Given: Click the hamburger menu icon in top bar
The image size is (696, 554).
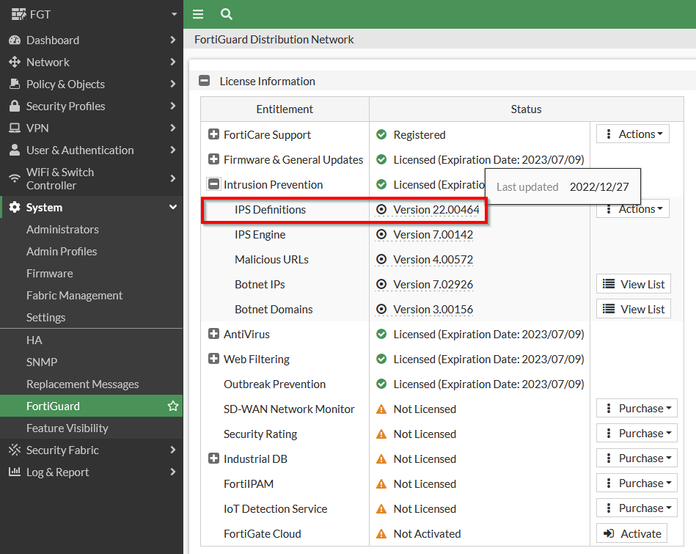Looking at the screenshot, I should click(x=198, y=14).
